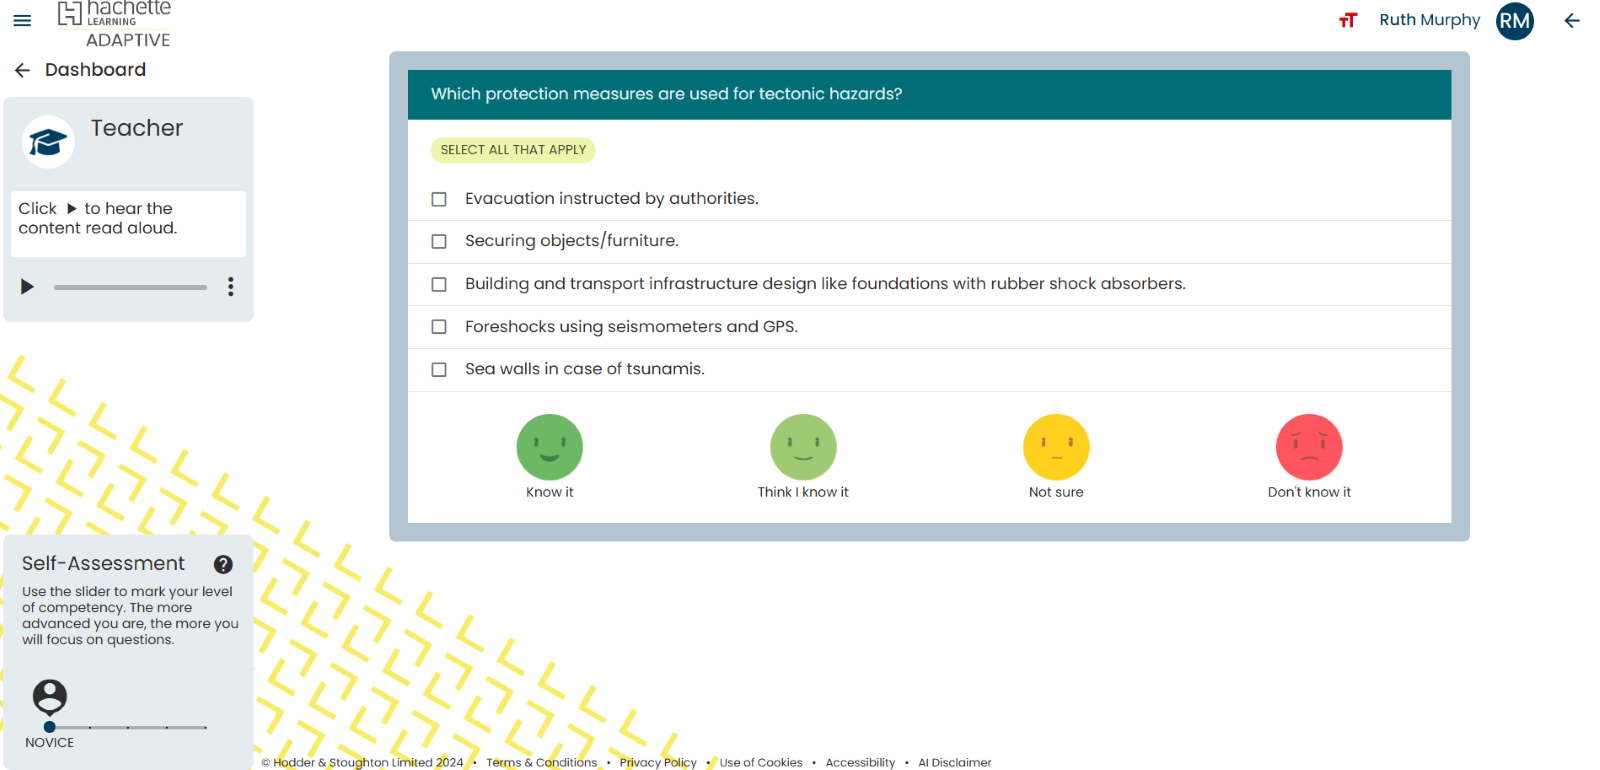Viewport: 1600px width, 770px height.
Task: Open audio player more options menu
Action: coord(231,287)
